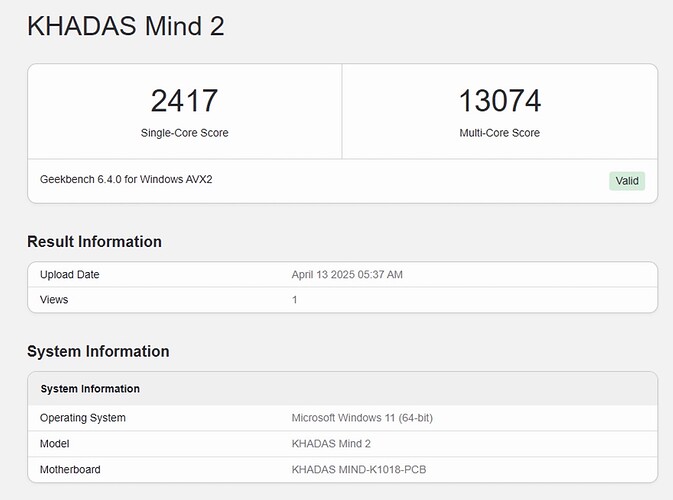
Task: Click the Result Information heading
Action: pyautogui.click(x=94, y=241)
